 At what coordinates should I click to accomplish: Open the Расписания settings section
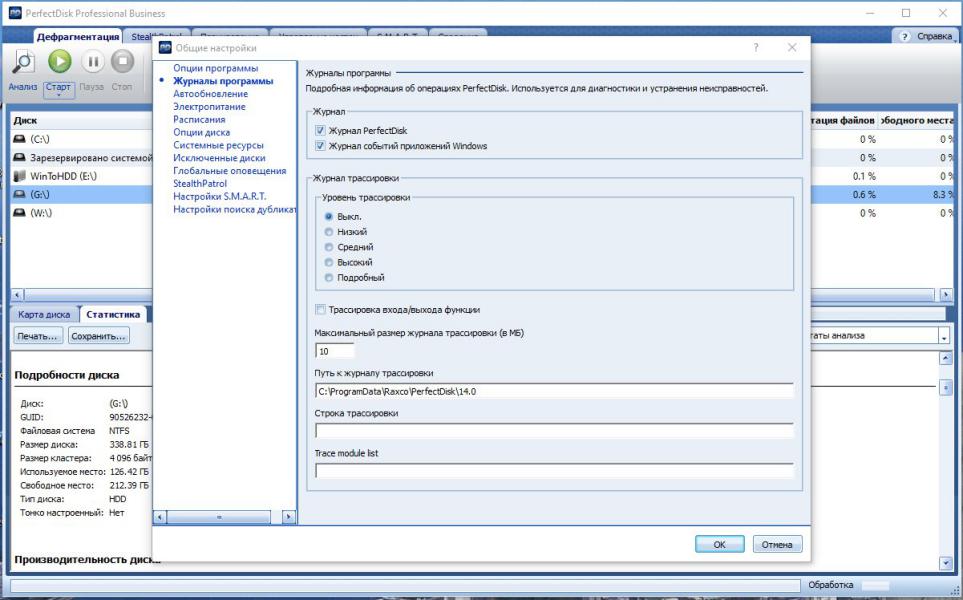pyautogui.click(x=204, y=119)
